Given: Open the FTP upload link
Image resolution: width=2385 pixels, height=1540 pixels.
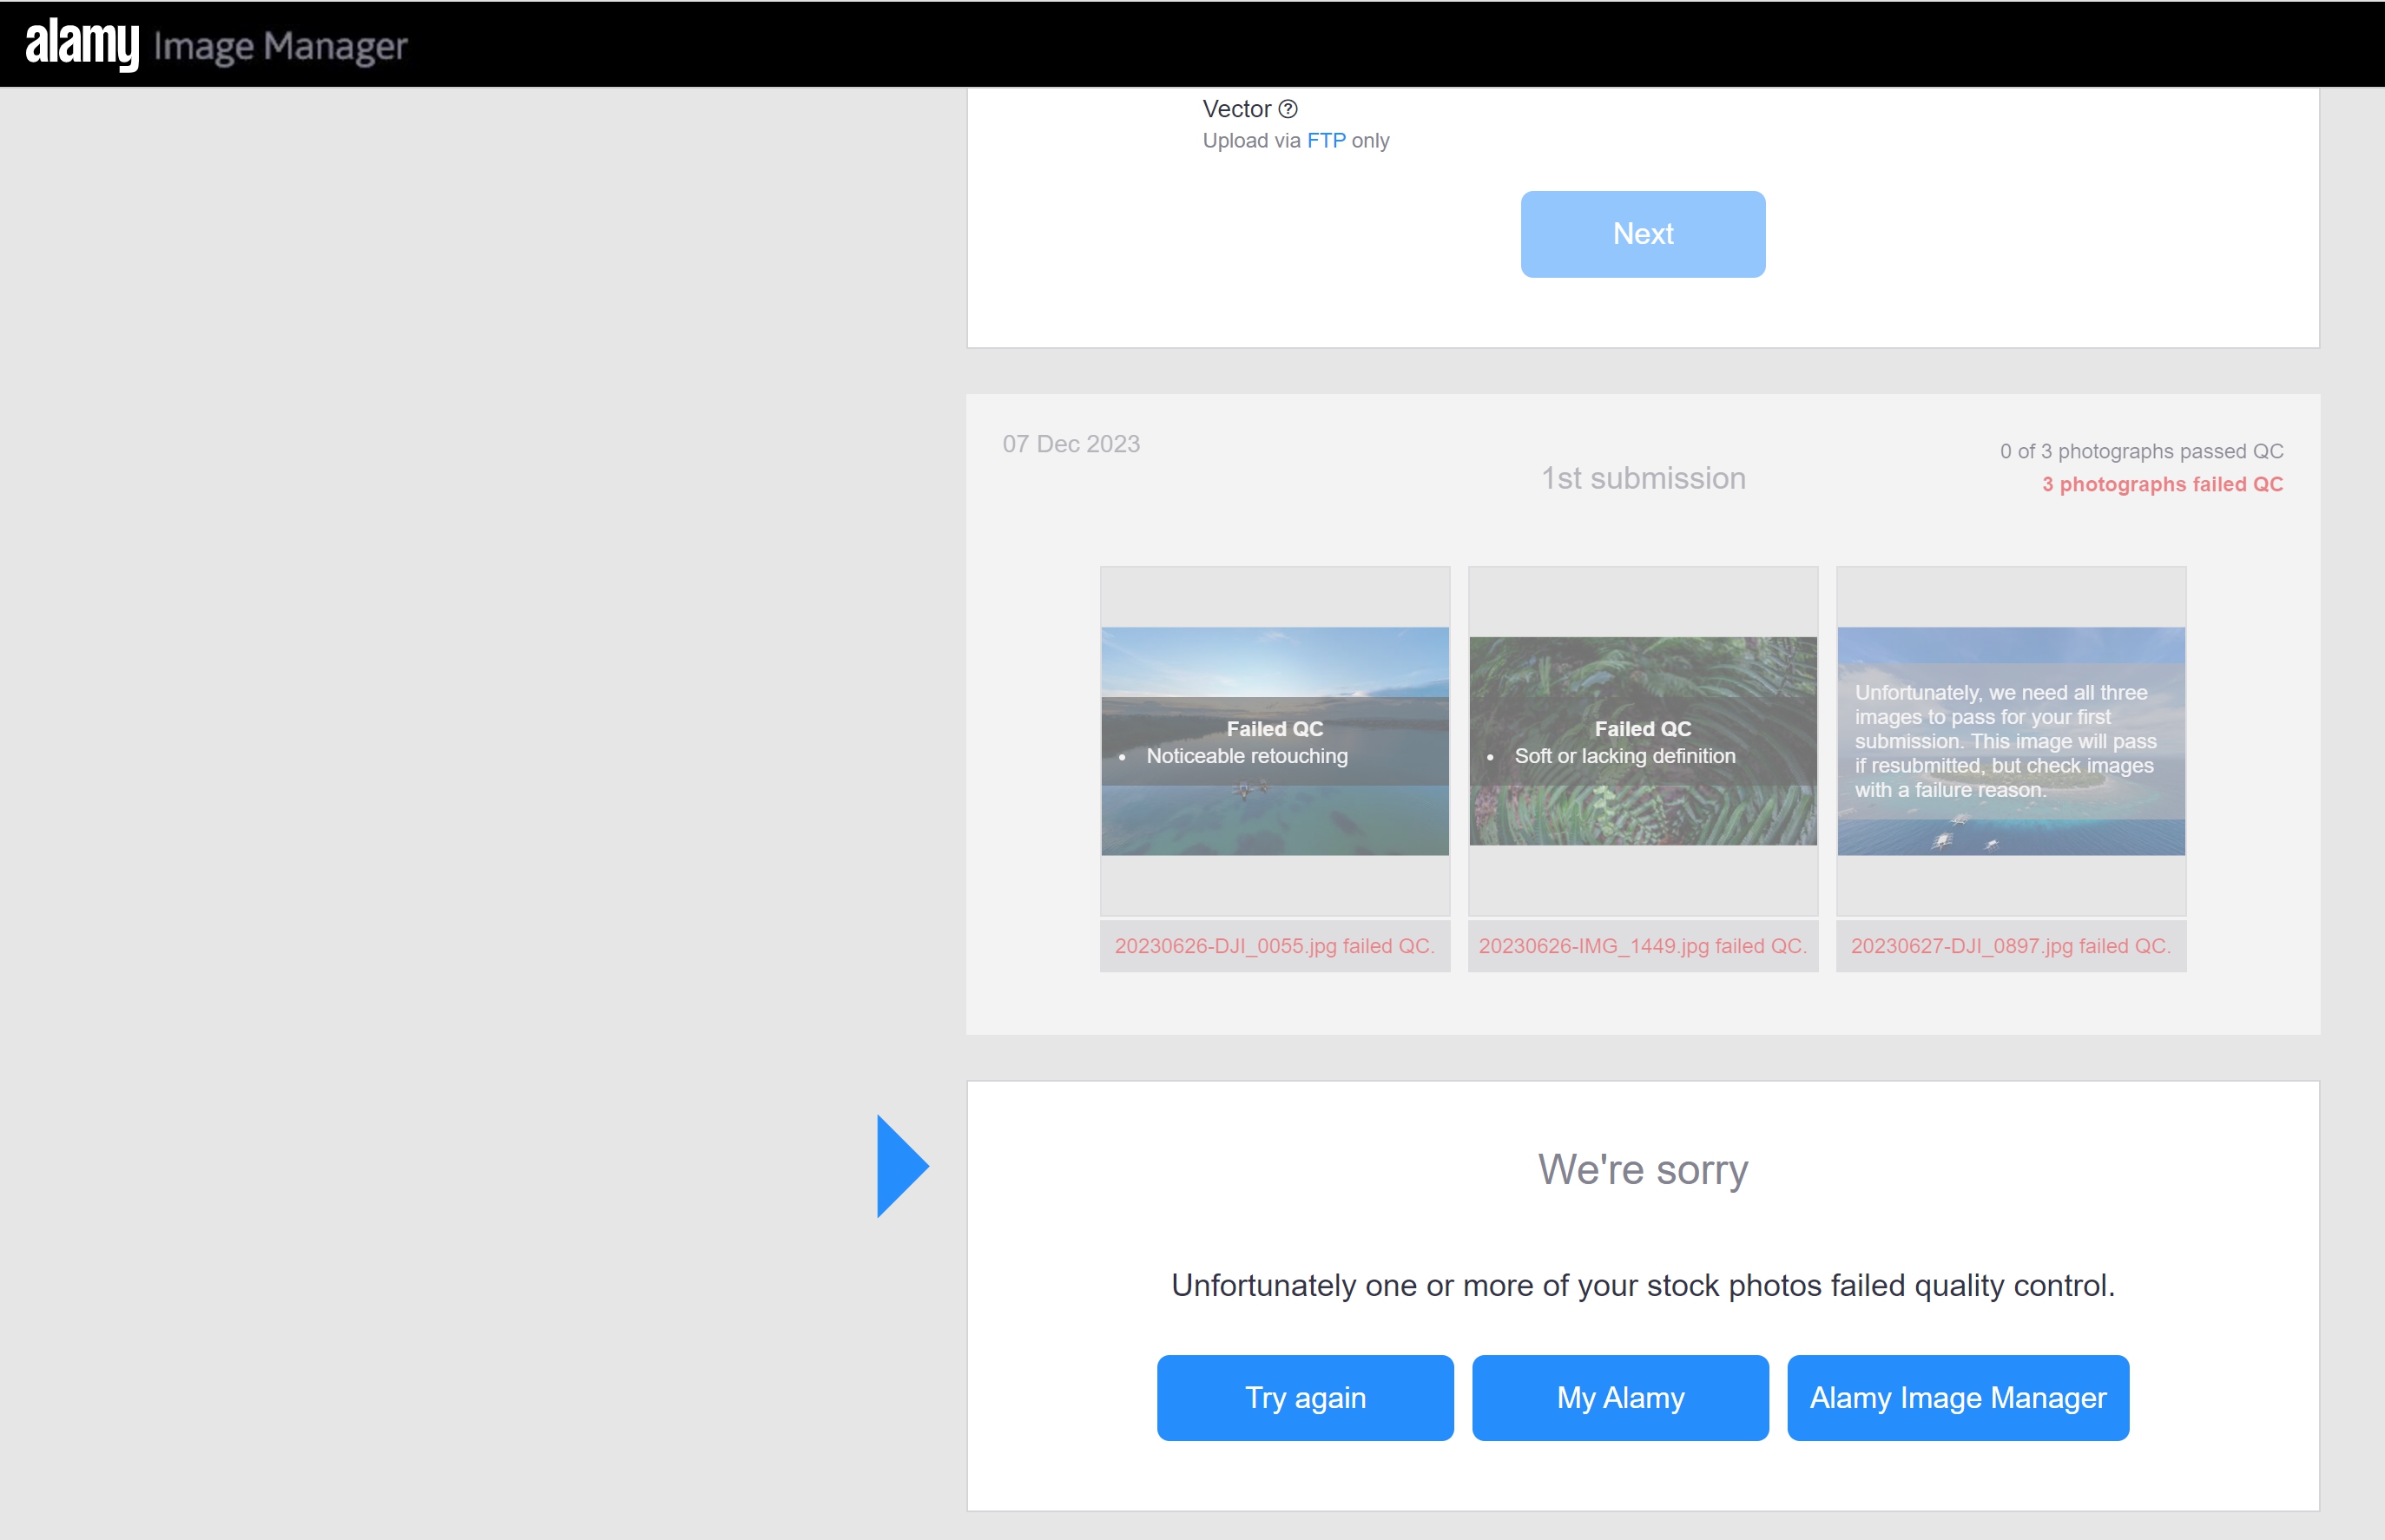Looking at the screenshot, I should [1326, 141].
